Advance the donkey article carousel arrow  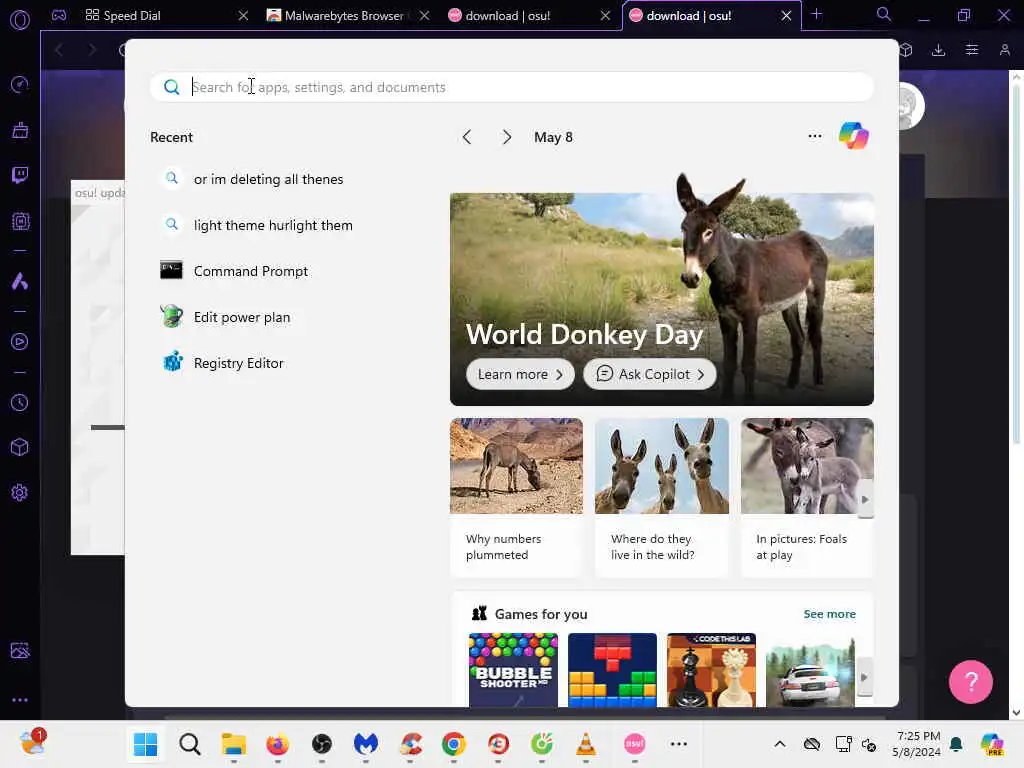pyautogui.click(x=865, y=500)
